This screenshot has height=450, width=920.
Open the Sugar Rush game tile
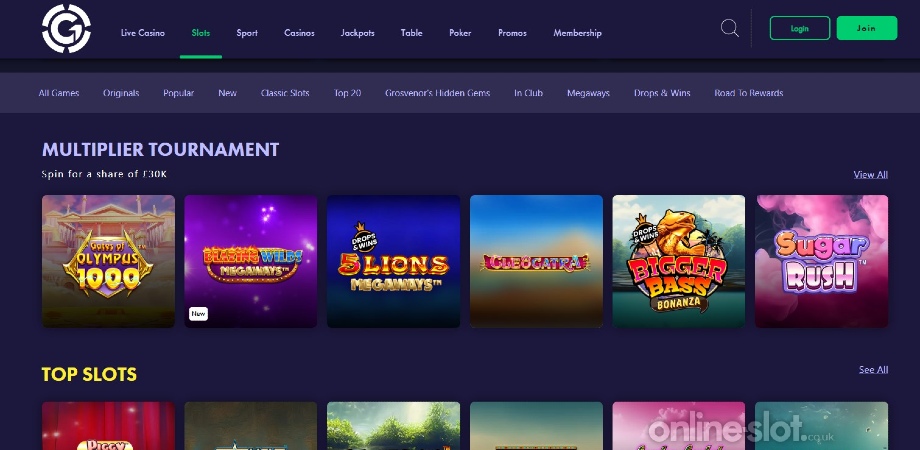[821, 261]
